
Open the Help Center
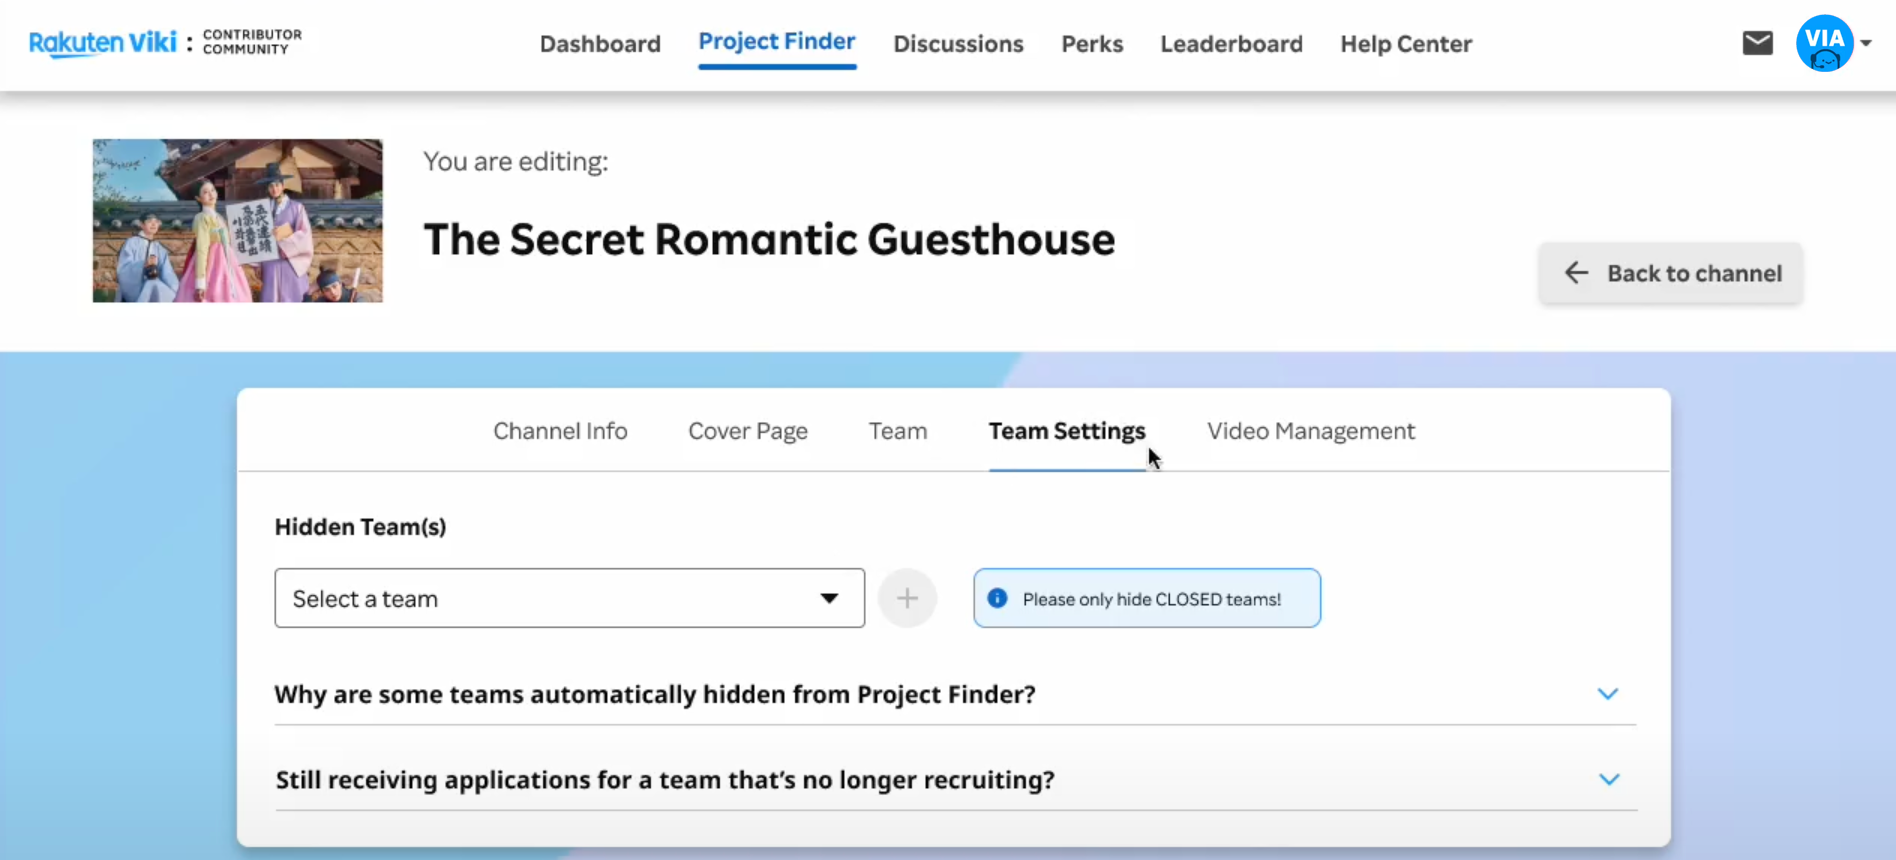coord(1406,44)
